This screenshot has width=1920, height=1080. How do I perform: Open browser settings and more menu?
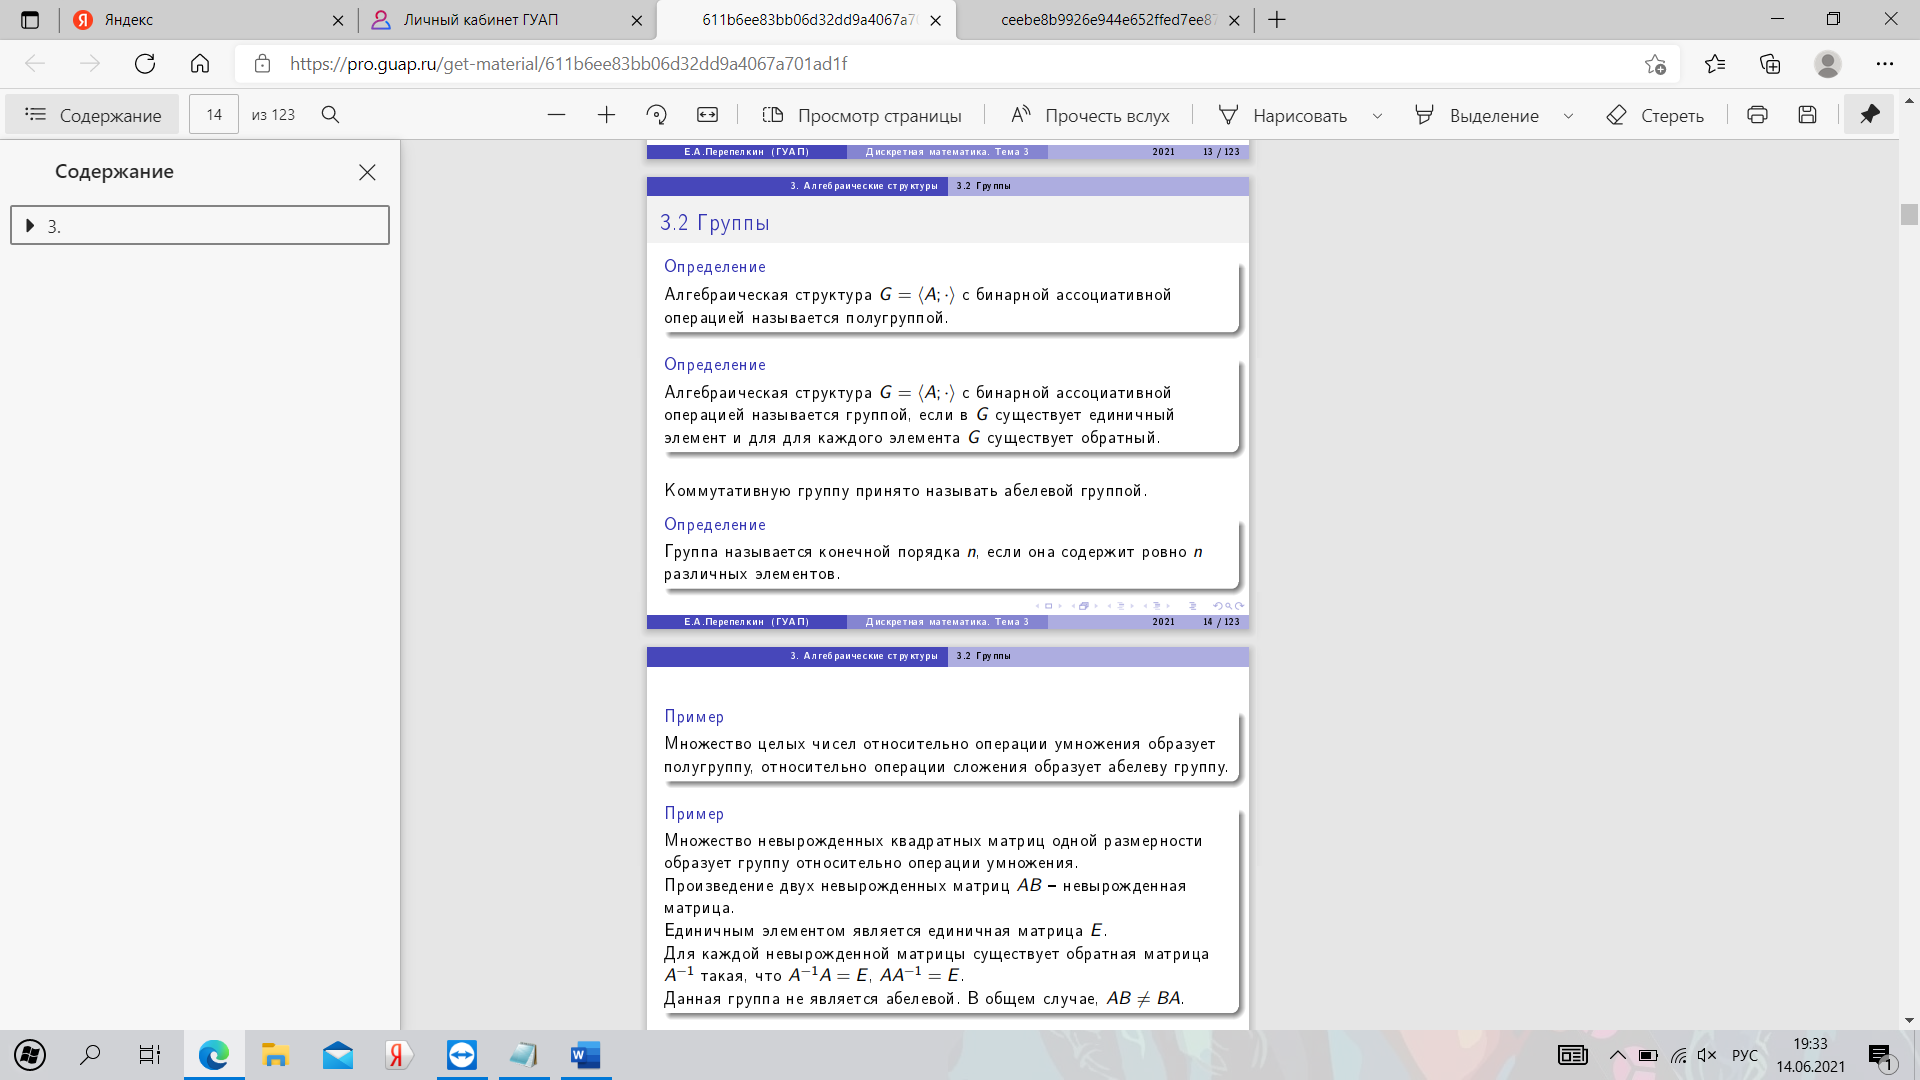1885,64
